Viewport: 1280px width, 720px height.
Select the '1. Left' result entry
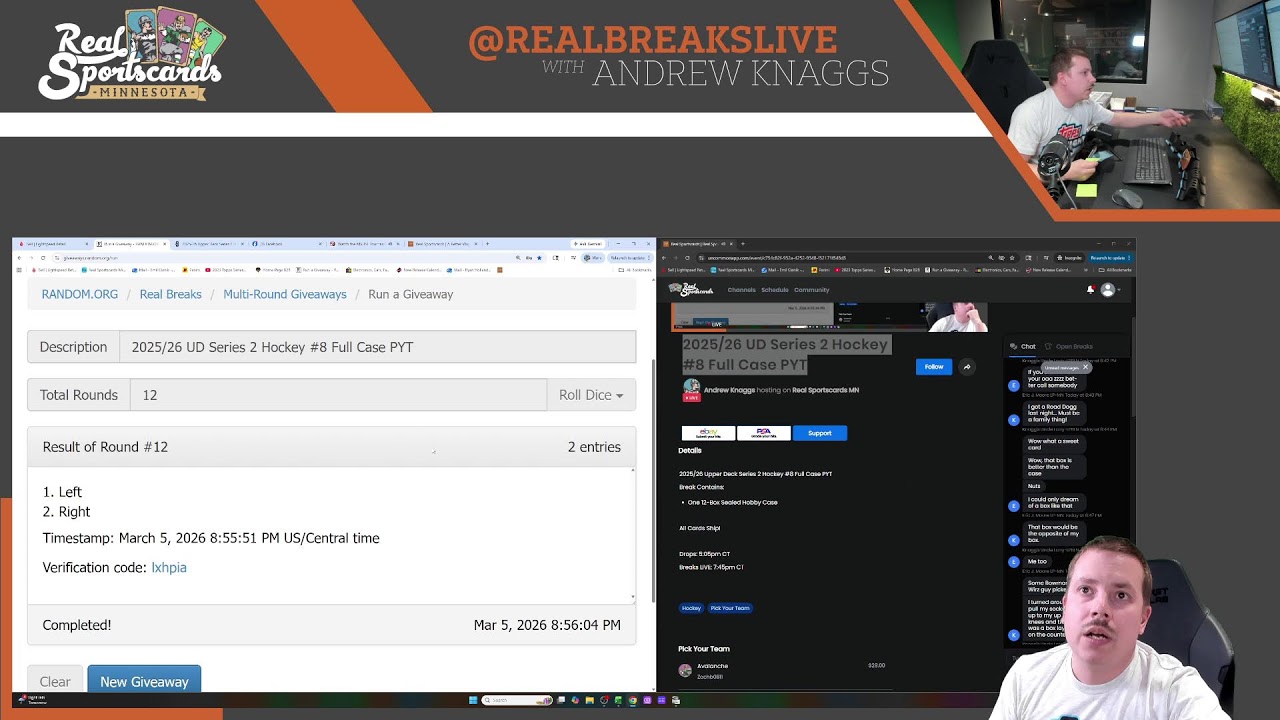62,492
